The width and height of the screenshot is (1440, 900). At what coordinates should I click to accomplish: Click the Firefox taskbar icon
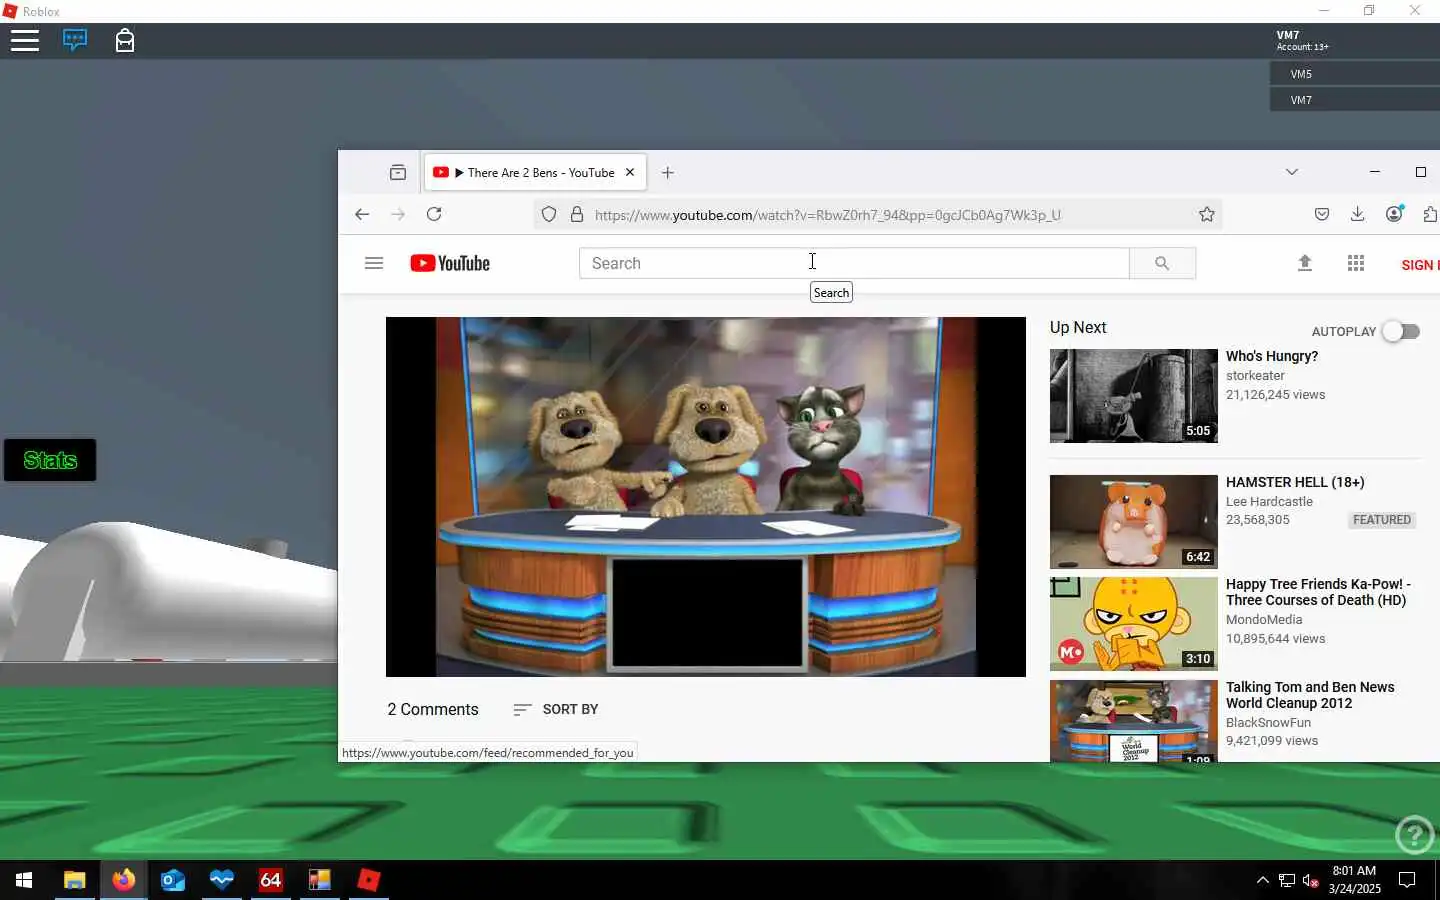(123, 880)
